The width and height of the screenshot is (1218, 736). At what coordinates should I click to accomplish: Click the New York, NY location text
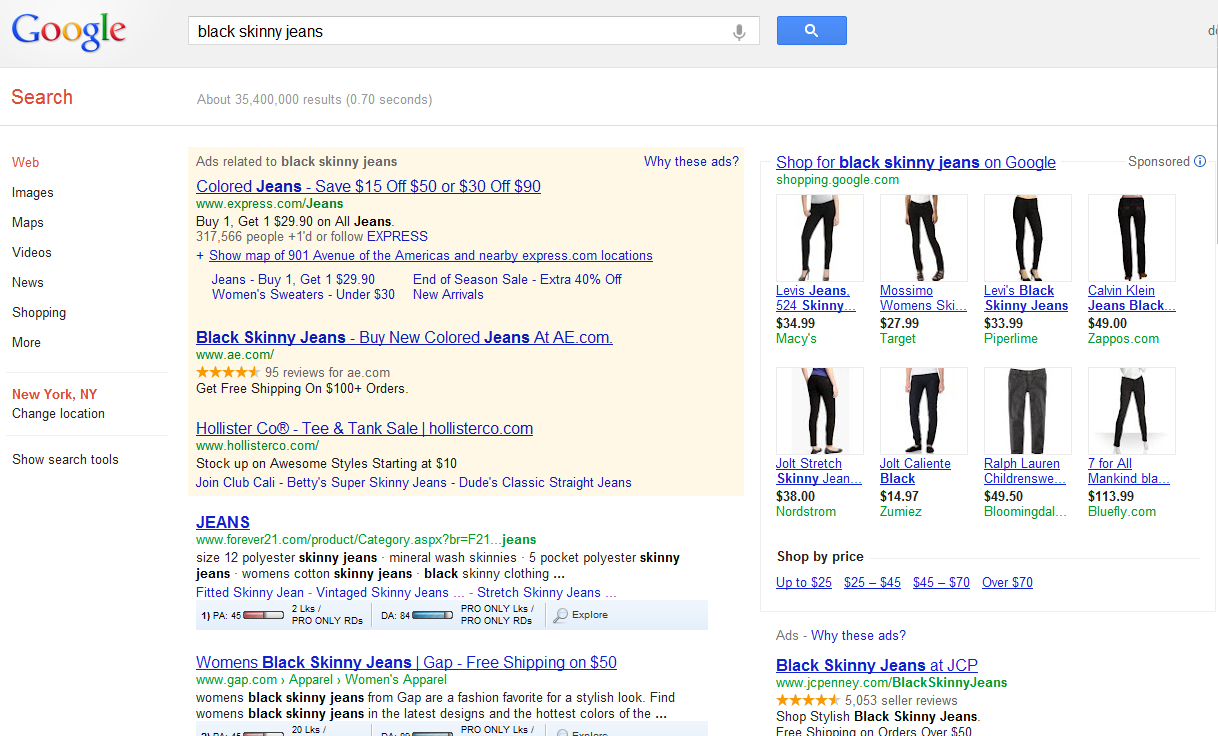tap(55, 394)
